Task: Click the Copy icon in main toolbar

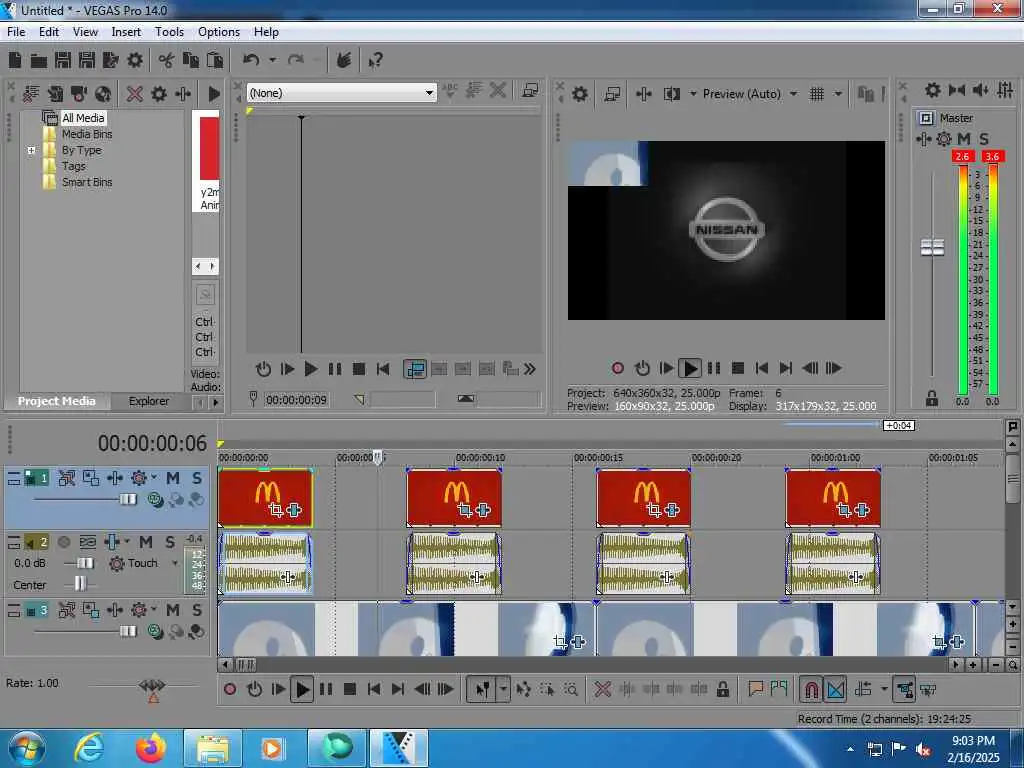Action: coord(190,60)
